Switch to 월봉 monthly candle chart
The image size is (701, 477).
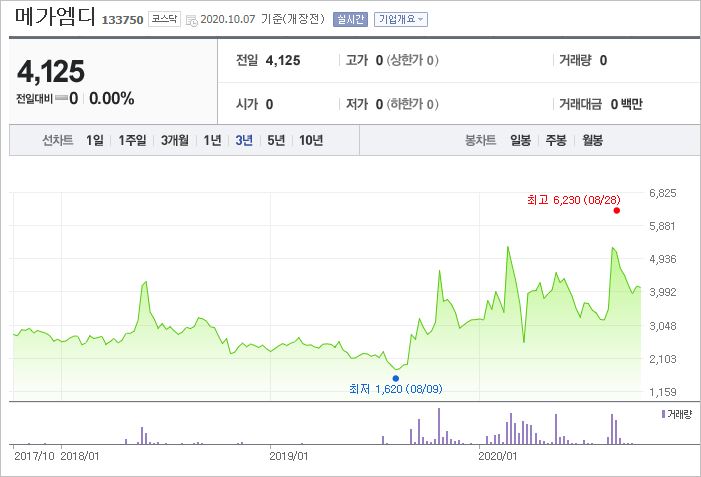tap(592, 140)
